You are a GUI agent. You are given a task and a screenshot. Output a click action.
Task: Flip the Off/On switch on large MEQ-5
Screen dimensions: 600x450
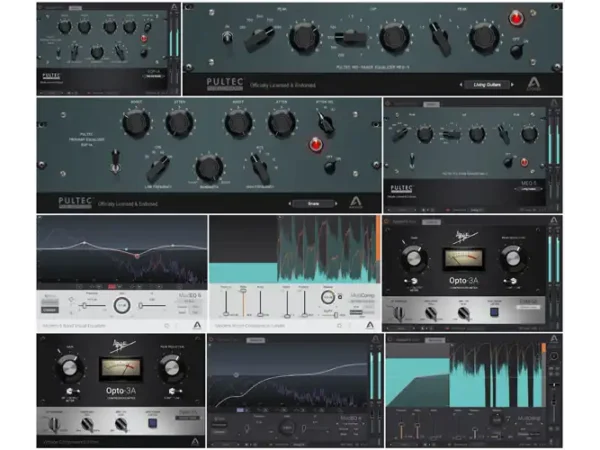(x=517, y=50)
